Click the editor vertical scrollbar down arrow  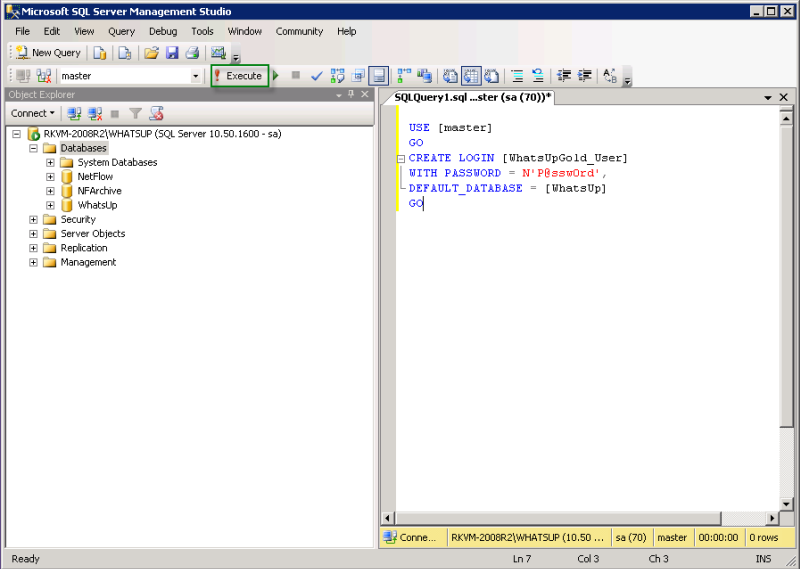(786, 504)
